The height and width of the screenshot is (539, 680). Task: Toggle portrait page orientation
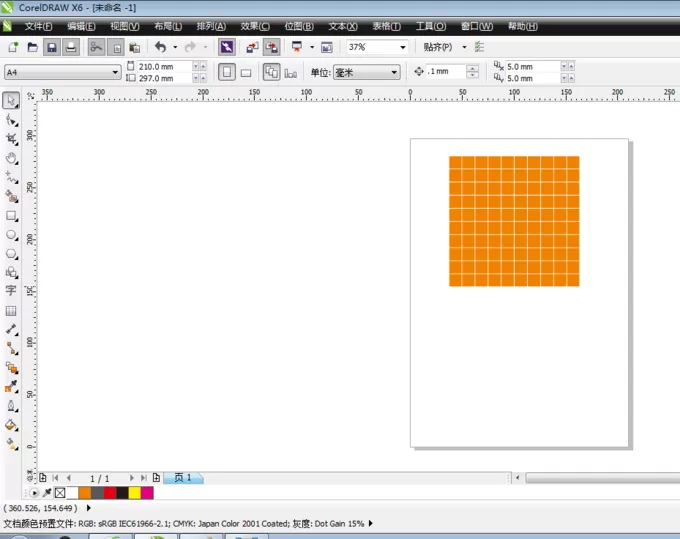pyautogui.click(x=227, y=72)
